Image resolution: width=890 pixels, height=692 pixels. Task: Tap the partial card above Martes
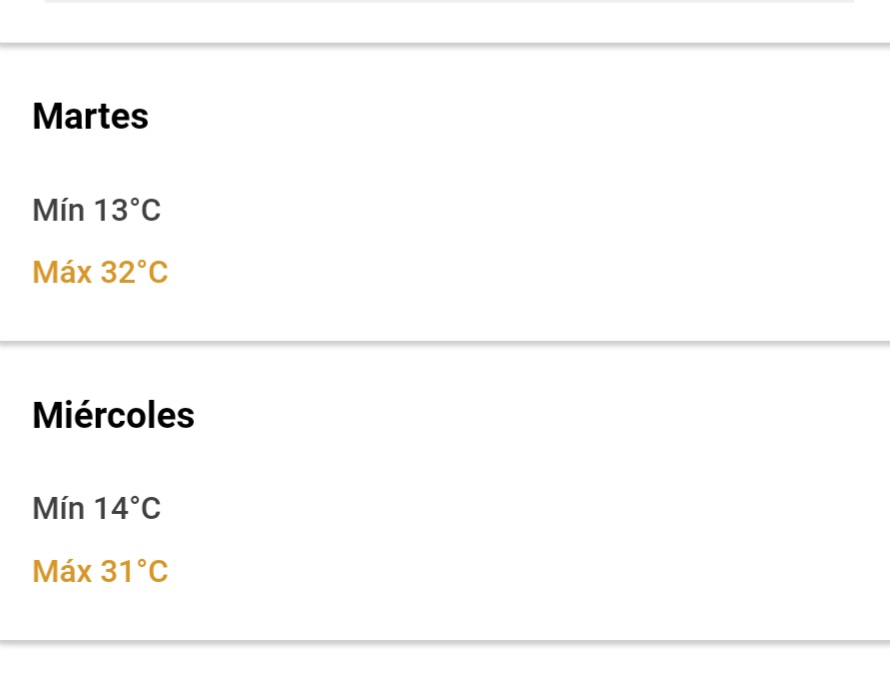(445, 21)
